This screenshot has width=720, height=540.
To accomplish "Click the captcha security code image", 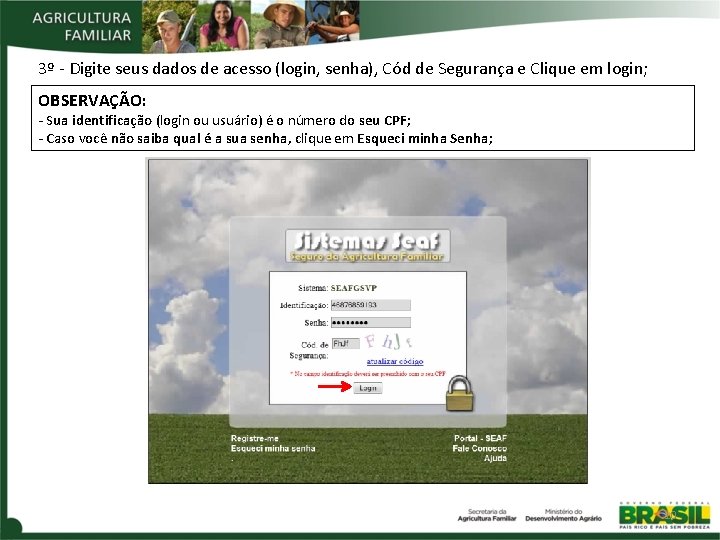I will (389, 342).
